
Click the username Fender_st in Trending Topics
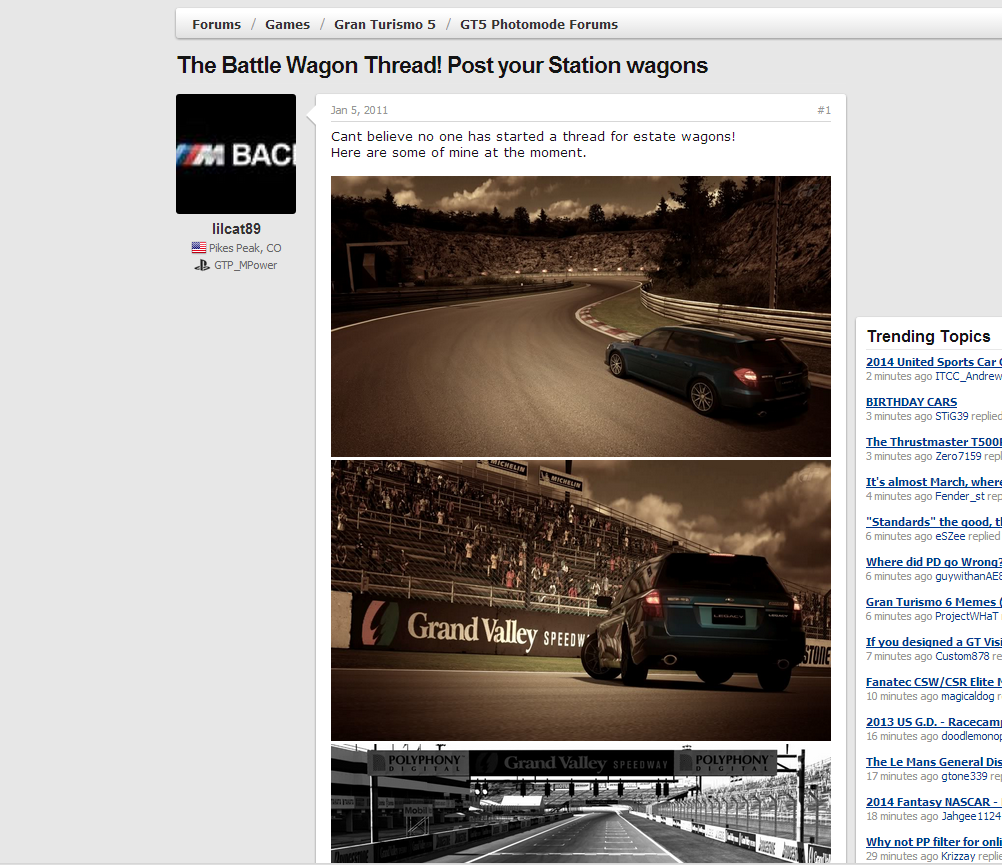tap(960, 496)
